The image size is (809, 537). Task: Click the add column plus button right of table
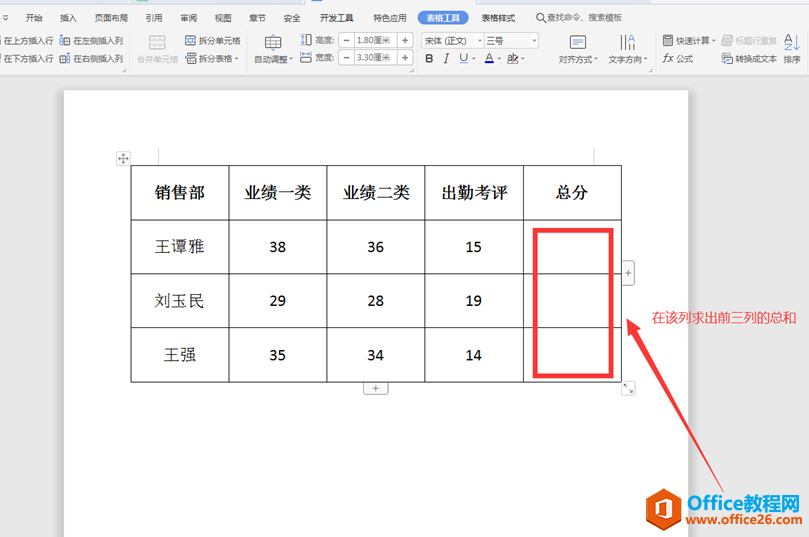click(x=628, y=273)
